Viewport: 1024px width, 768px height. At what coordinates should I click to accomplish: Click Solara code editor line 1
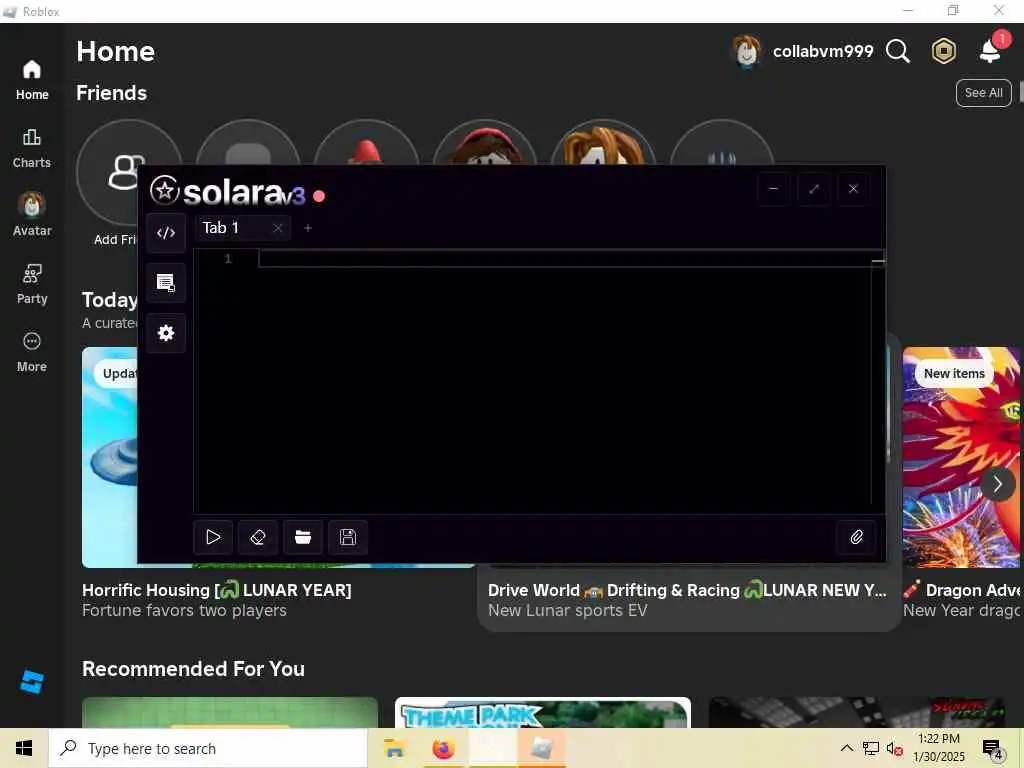565,259
